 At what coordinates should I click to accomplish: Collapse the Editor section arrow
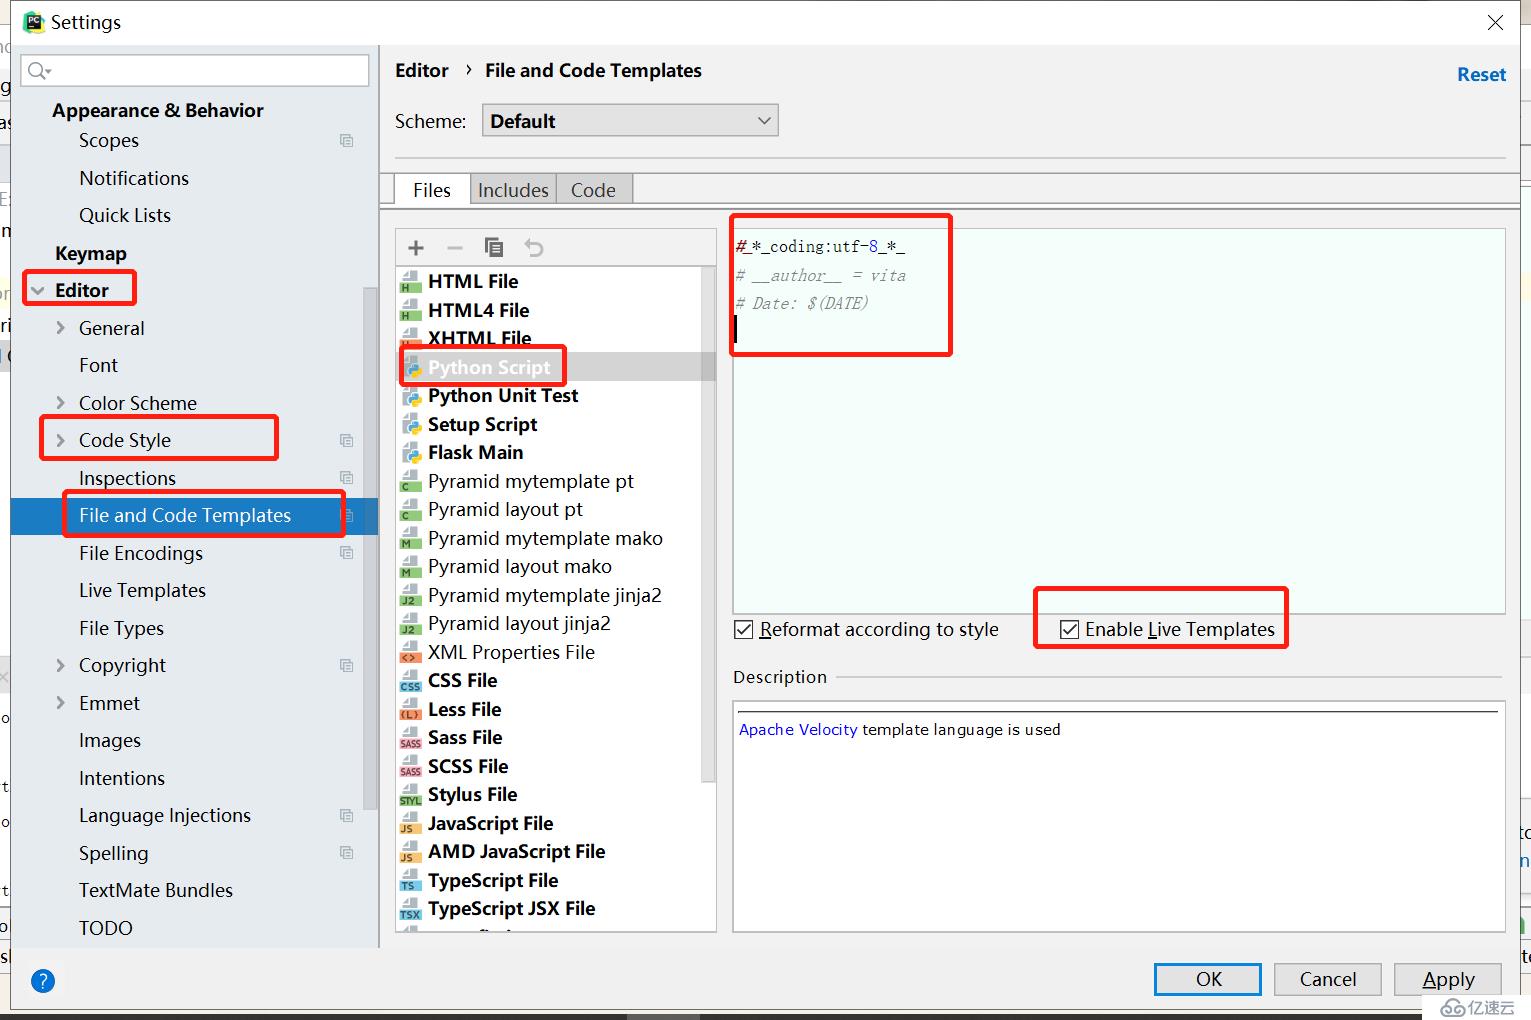coord(38,290)
